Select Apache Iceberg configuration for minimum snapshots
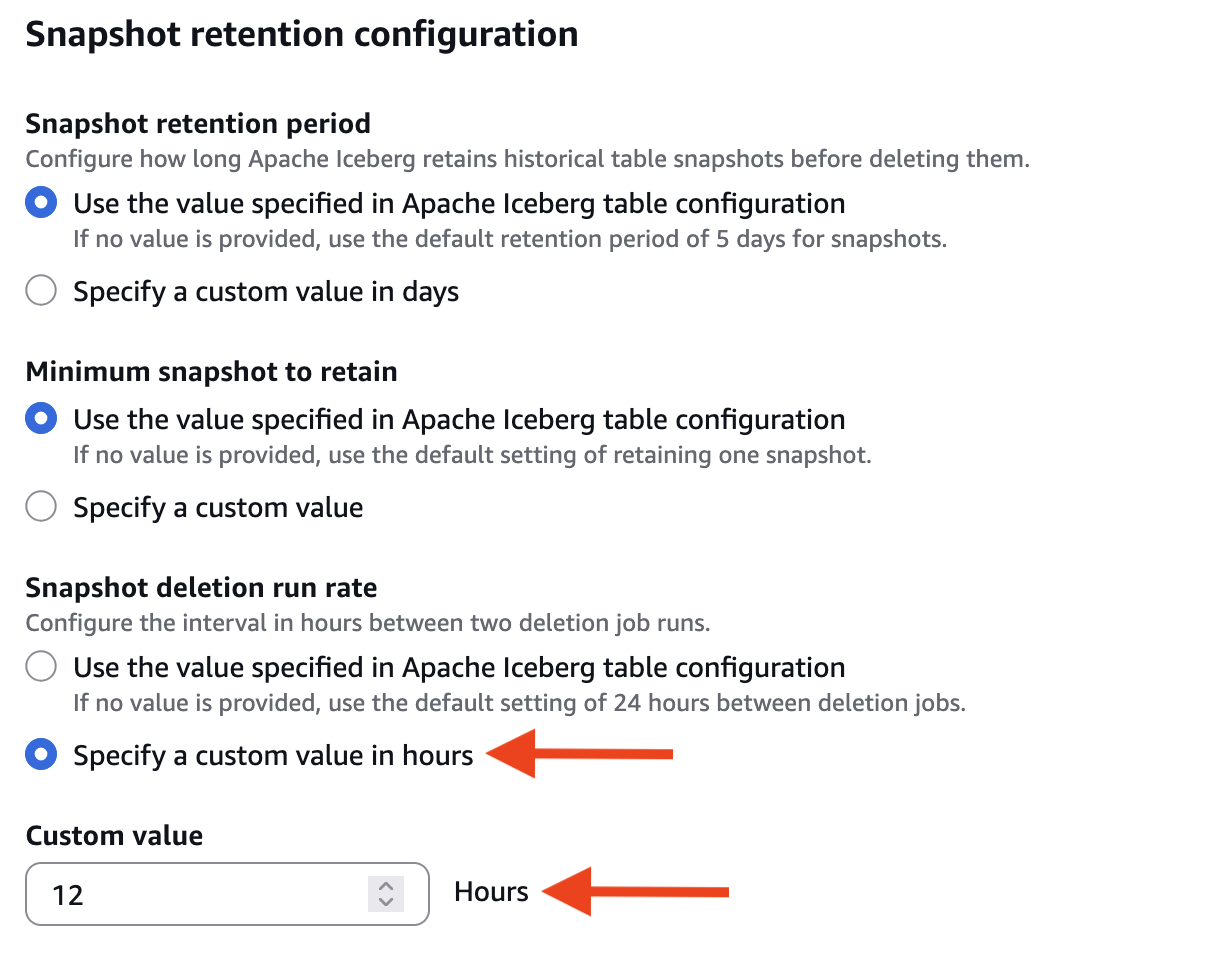The image size is (1222, 964). click(41, 418)
